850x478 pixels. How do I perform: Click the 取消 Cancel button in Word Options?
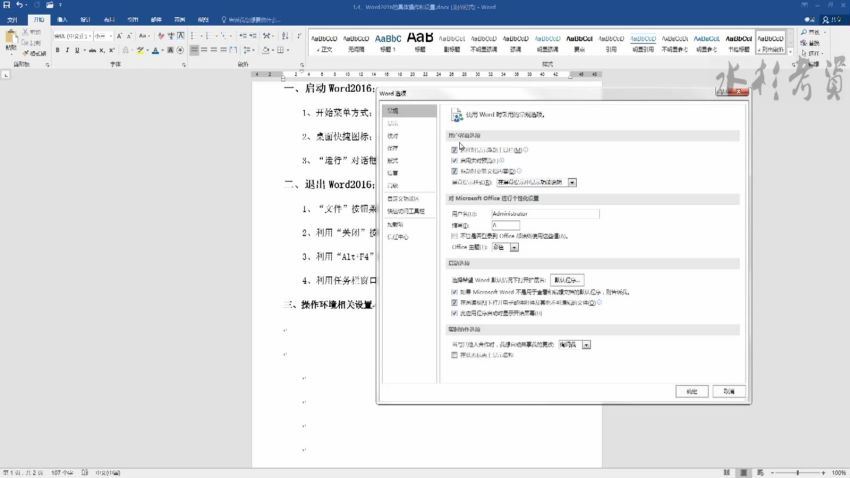click(729, 391)
